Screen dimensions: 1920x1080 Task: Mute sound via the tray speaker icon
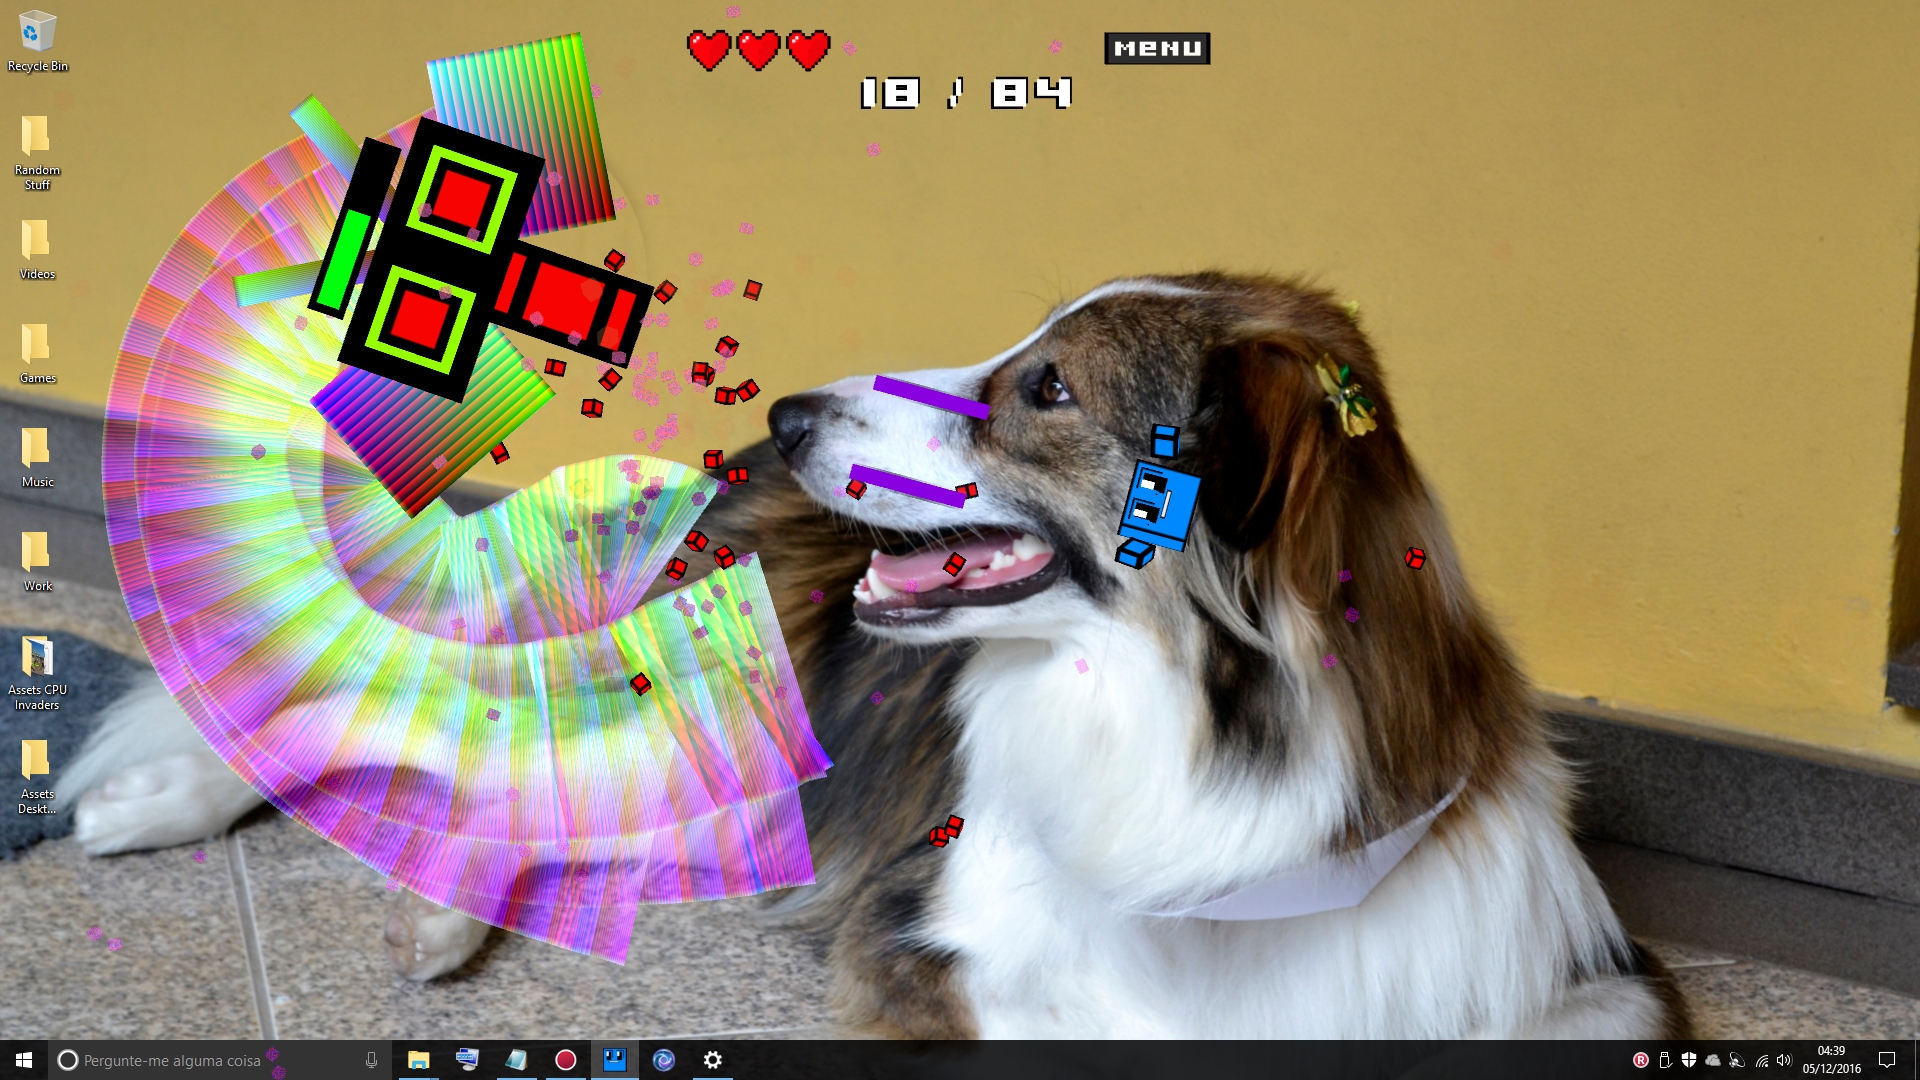click(x=1785, y=1060)
